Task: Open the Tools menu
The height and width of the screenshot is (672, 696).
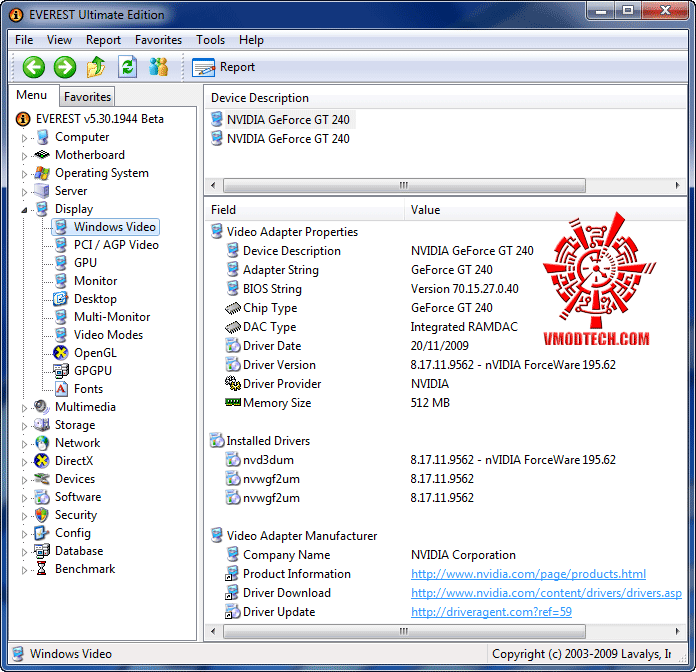Action: [x=210, y=40]
